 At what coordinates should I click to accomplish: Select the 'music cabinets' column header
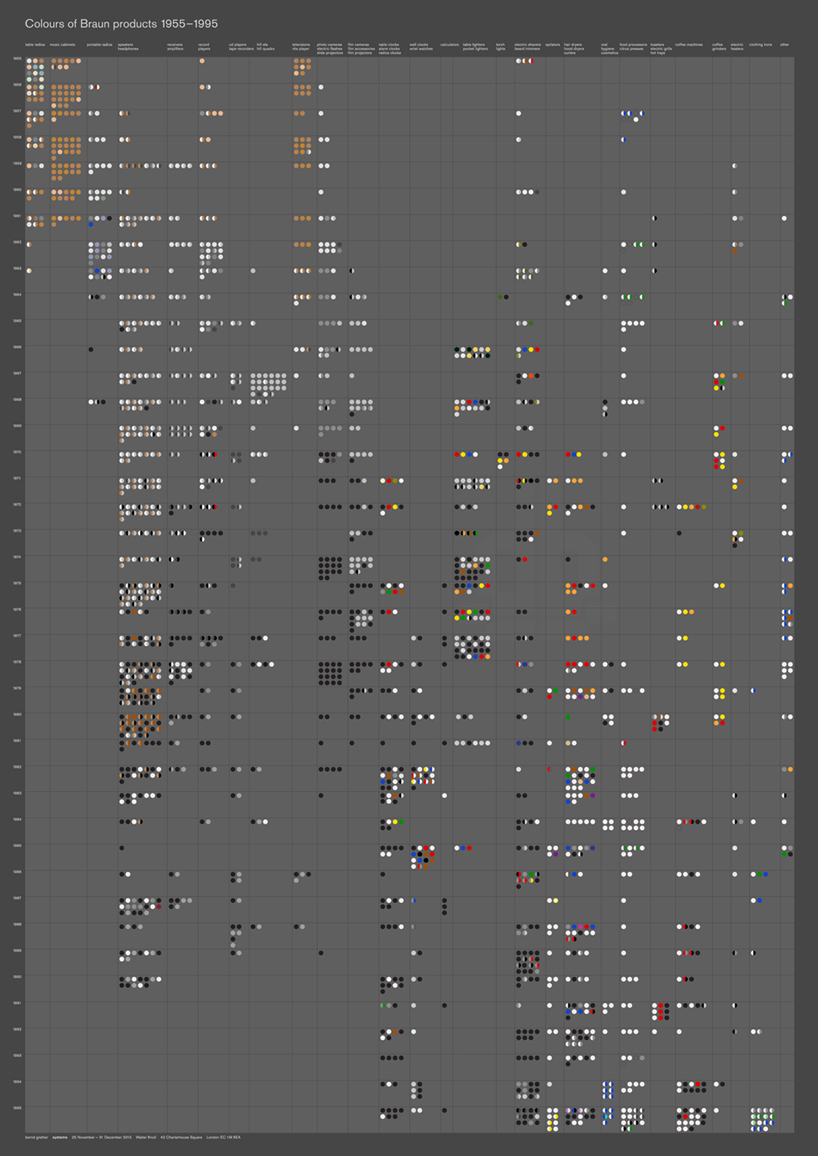coord(63,45)
